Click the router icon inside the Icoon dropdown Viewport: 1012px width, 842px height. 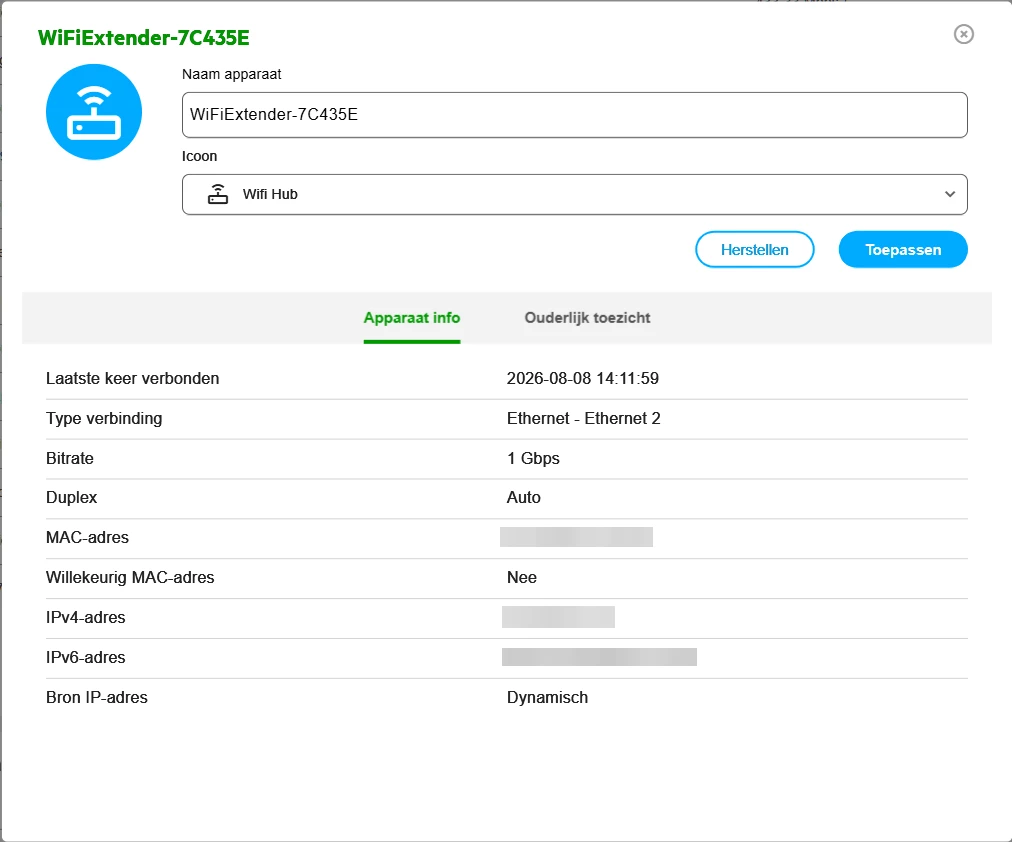(x=218, y=194)
